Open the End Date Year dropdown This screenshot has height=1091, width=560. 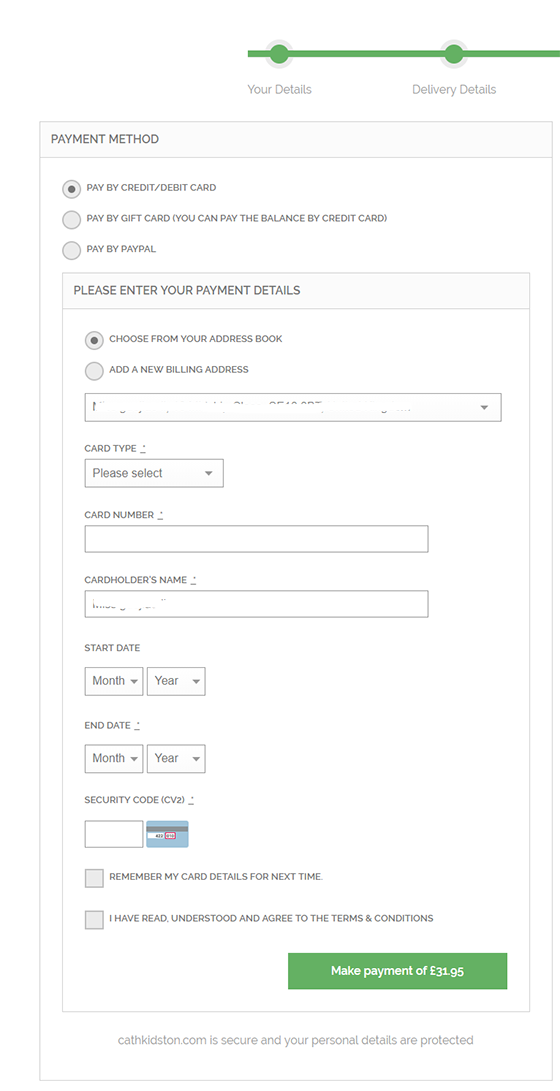point(176,758)
